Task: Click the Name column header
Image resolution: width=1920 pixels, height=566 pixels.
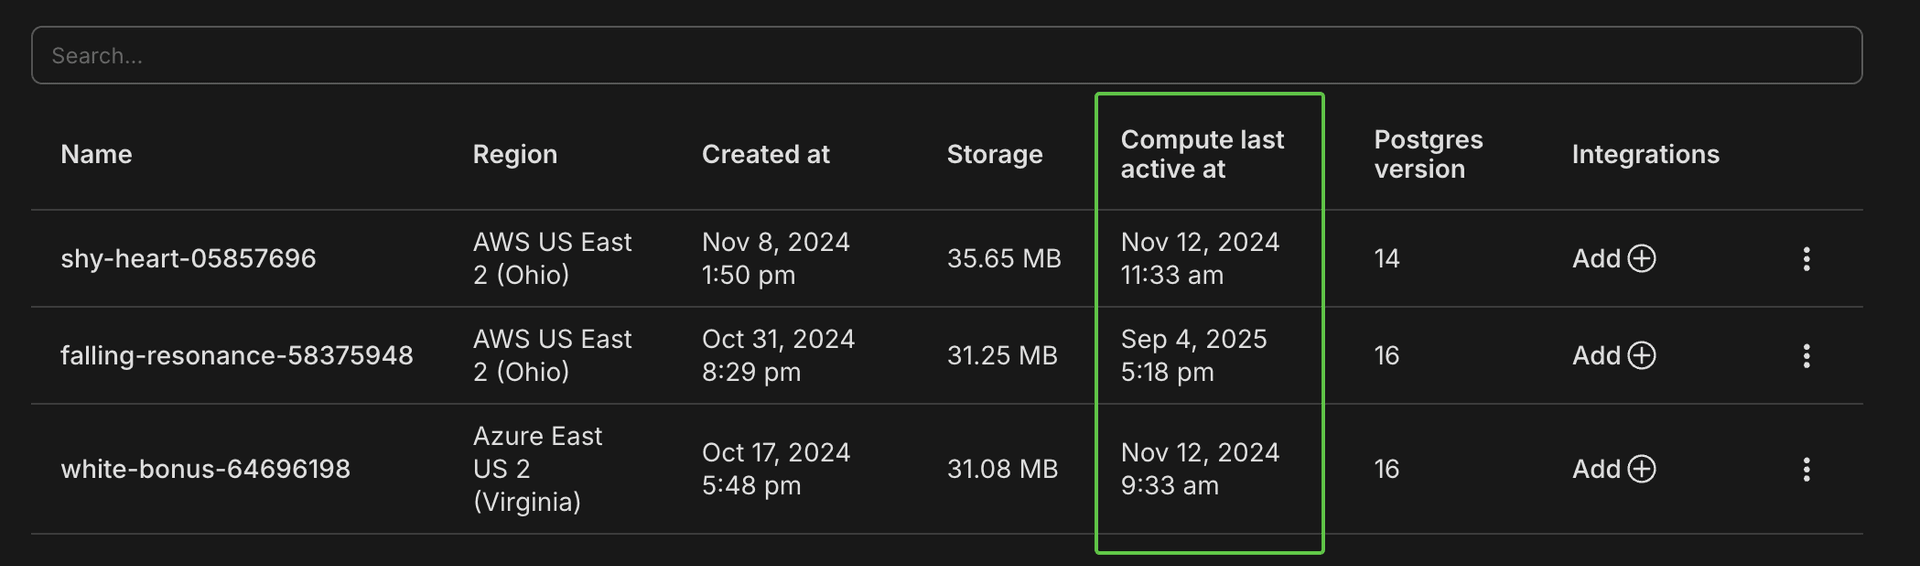Action: click(96, 154)
